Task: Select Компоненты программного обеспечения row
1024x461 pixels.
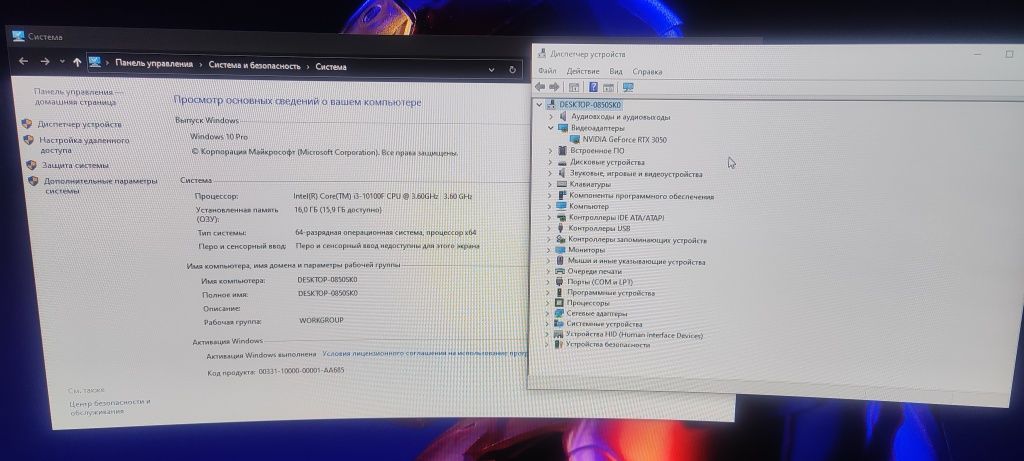Action: point(641,195)
